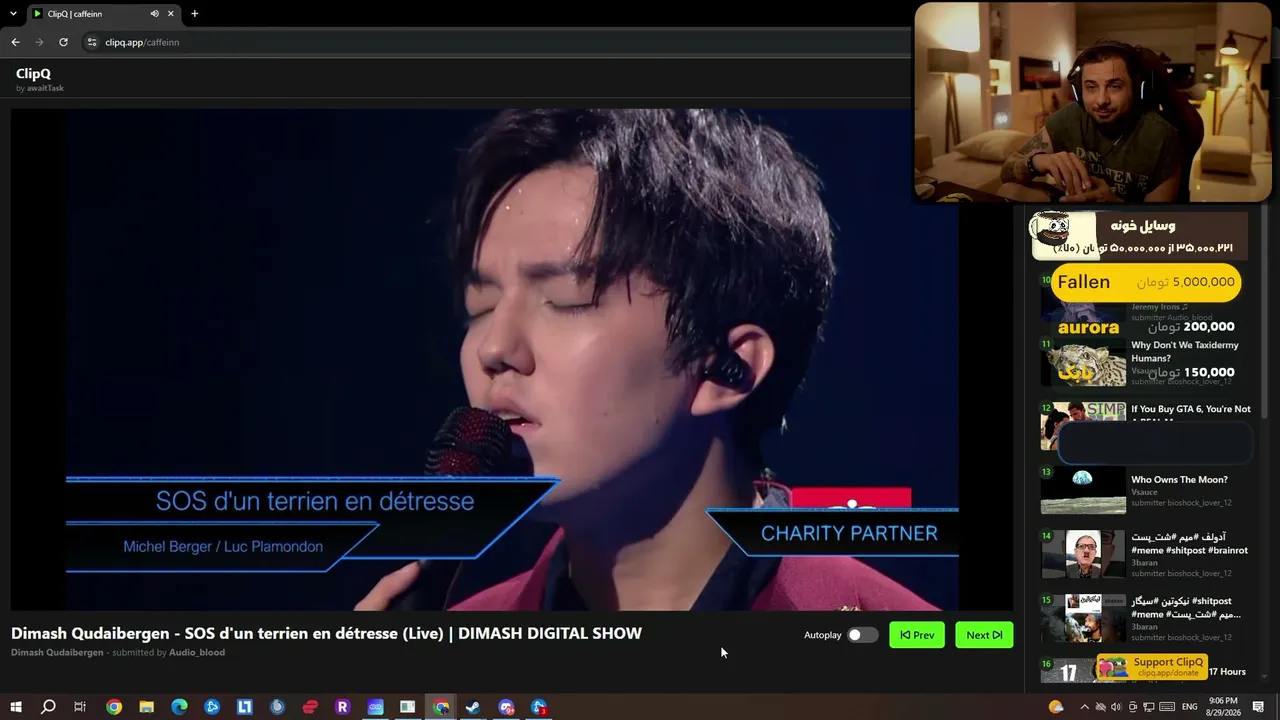Open the Windows Start menu
This screenshot has width=1280, height=720.
click(16, 707)
